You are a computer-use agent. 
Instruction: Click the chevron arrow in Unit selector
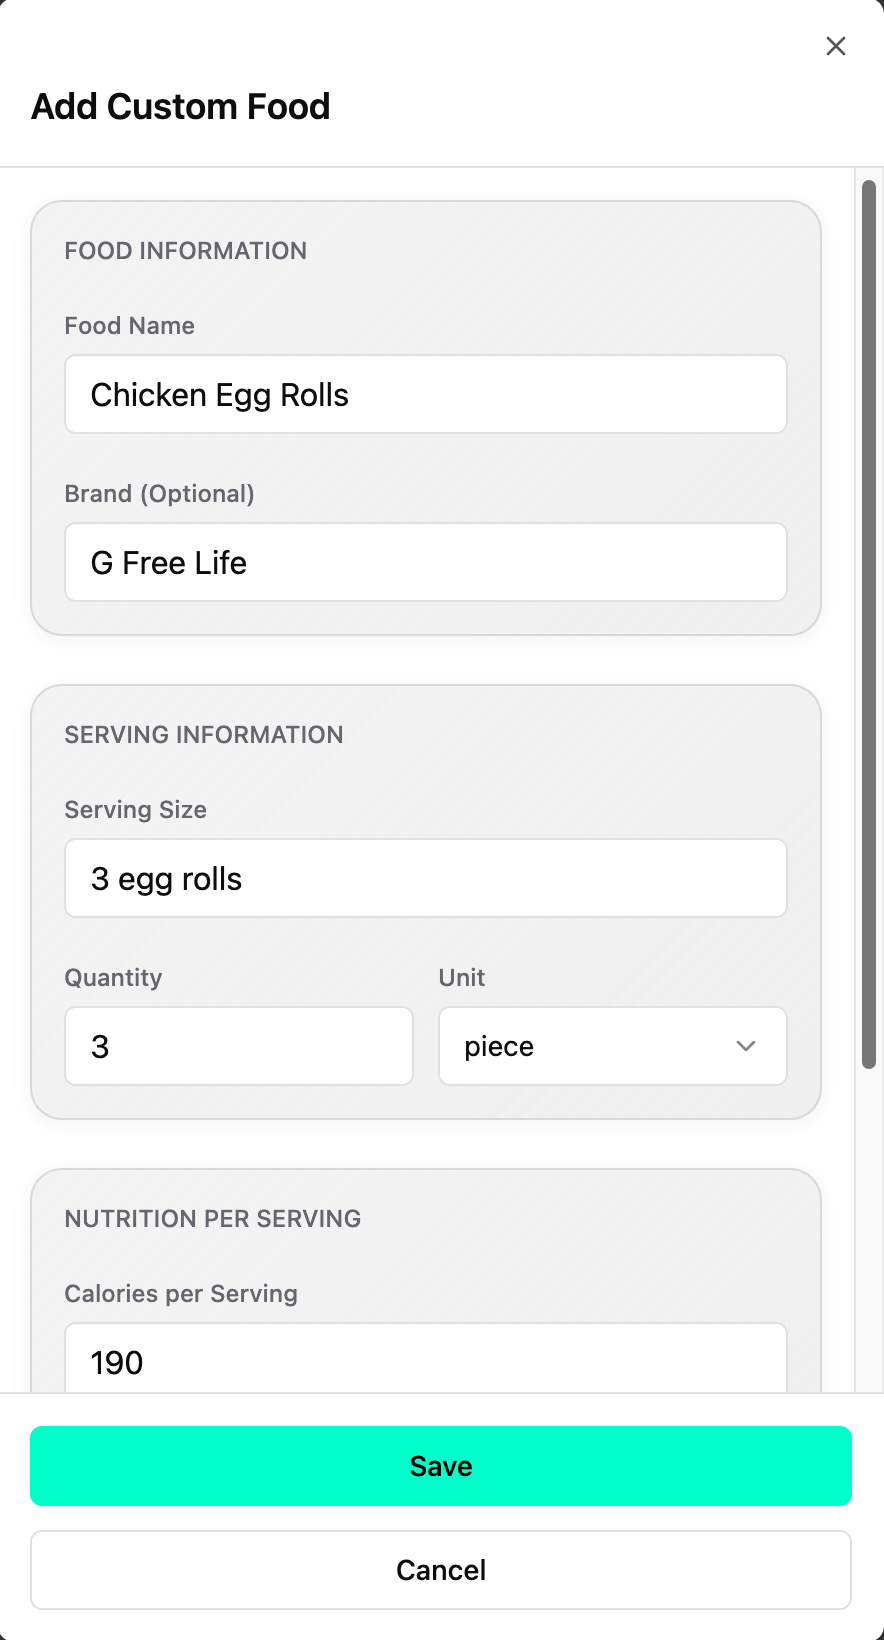[x=746, y=1046]
